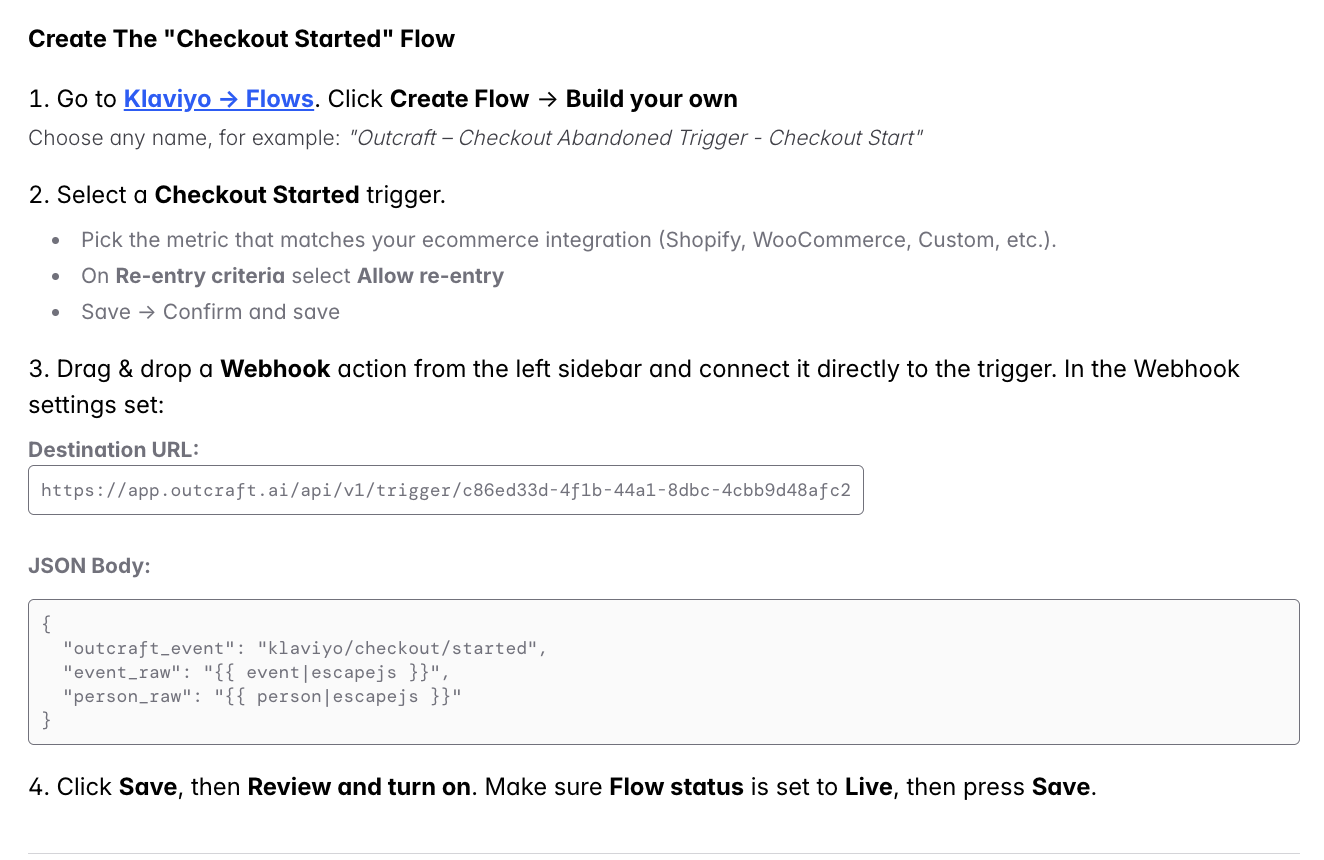Click the bold "Review and turn on" text
Image resolution: width=1324 pixels, height=860 pixels.
(359, 787)
